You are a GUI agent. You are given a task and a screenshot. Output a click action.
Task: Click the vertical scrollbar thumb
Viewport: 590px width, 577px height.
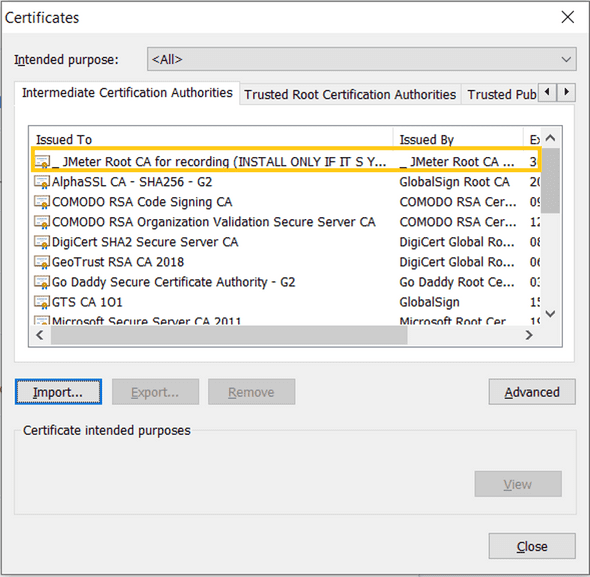tap(550, 181)
